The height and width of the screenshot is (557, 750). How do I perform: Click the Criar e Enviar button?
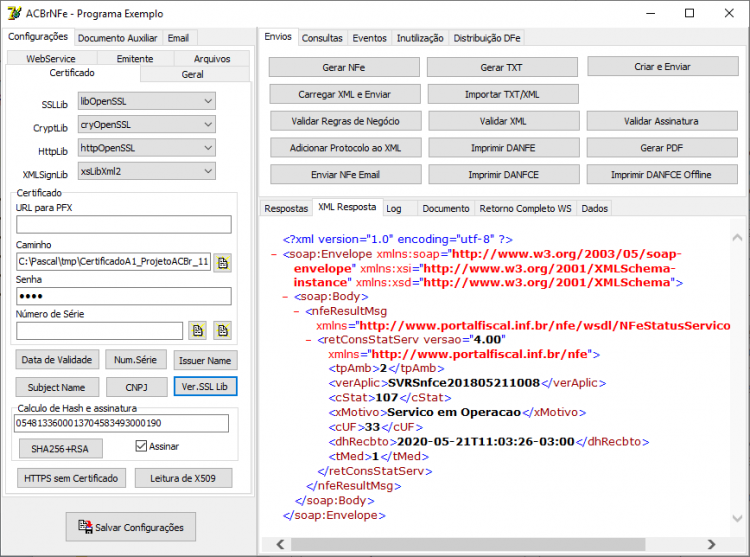coord(662,66)
